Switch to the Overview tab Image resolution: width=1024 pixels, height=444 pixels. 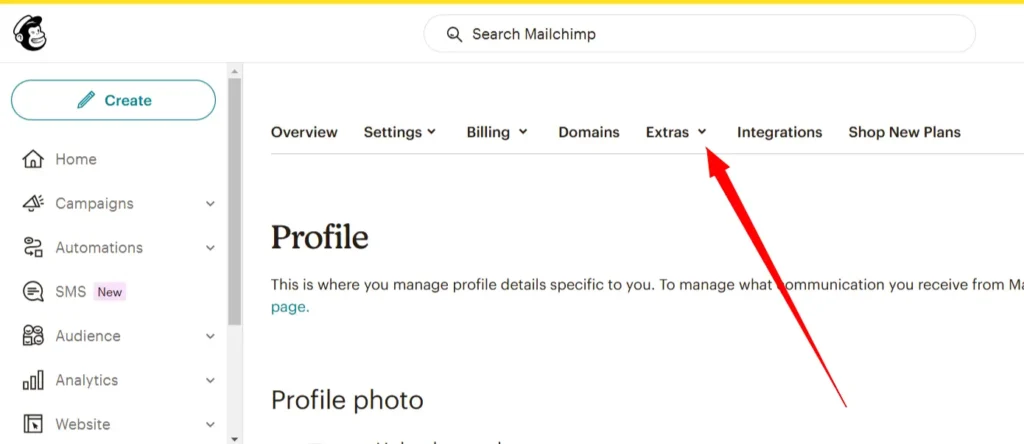(x=304, y=132)
